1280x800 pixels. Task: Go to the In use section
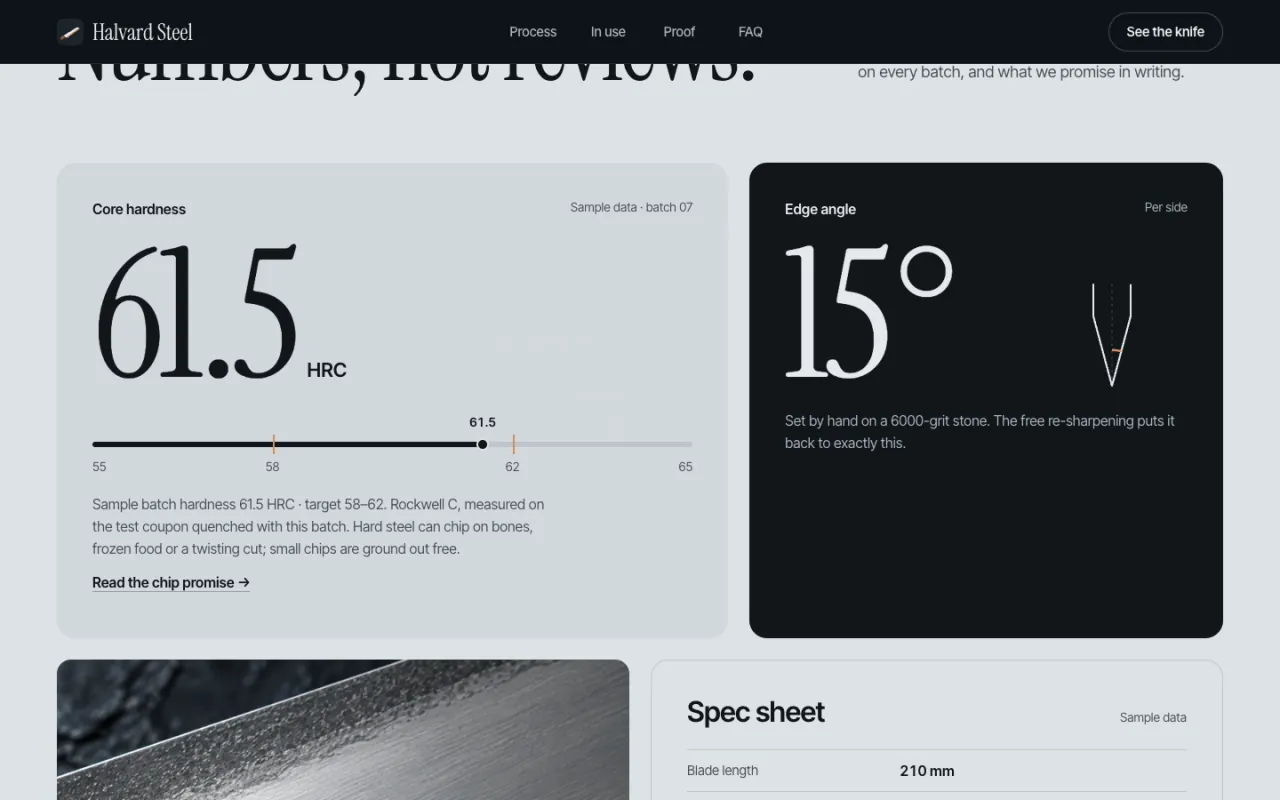point(608,32)
